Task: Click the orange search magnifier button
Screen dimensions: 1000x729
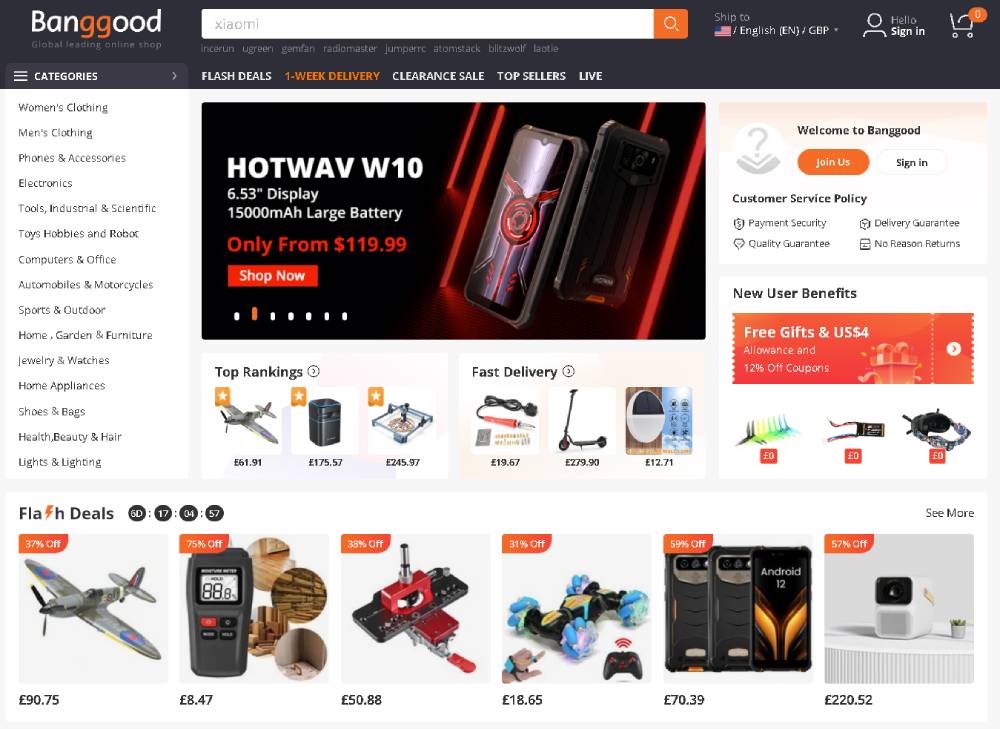Action: pyautogui.click(x=670, y=24)
